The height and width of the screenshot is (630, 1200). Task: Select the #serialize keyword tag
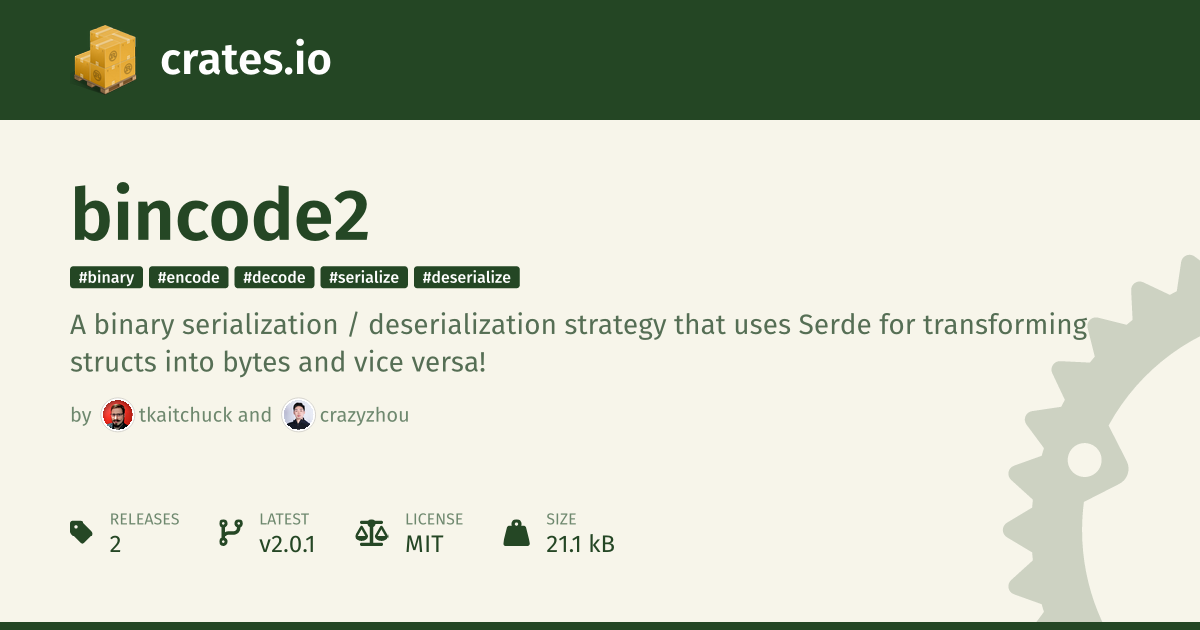(364, 278)
